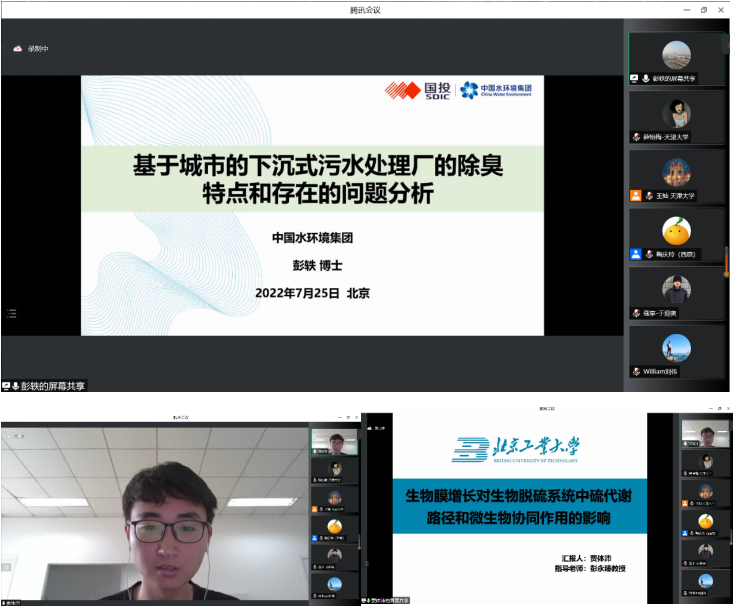Restore the 腾讯会议 window size
This screenshot has height=612, width=737.
click(704, 10)
